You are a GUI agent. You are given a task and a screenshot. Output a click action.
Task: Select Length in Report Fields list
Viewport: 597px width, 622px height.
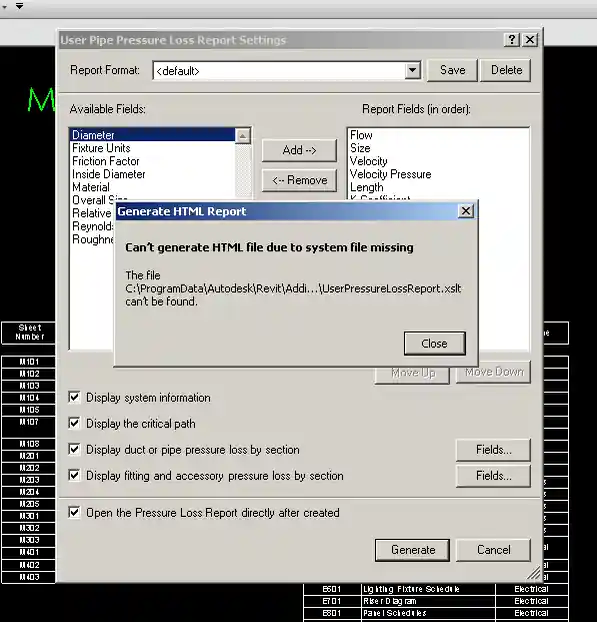tap(367, 187)
